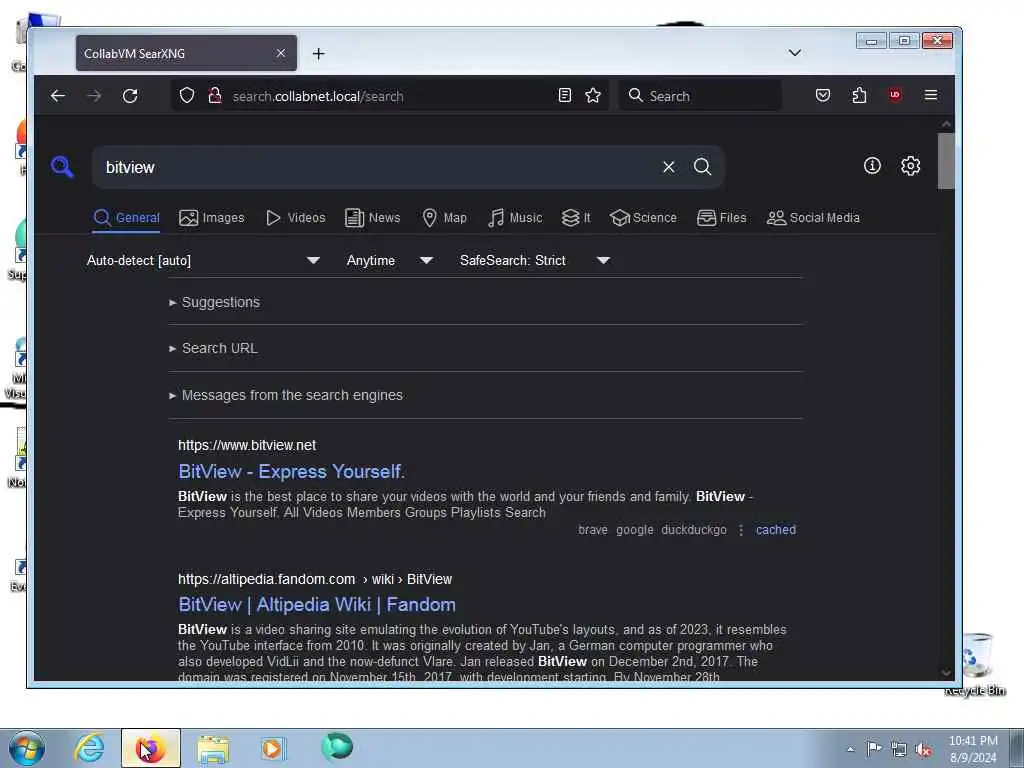The image size is (1024, 768).
Task: Switch to the Map tab
Action: [445, 217]
